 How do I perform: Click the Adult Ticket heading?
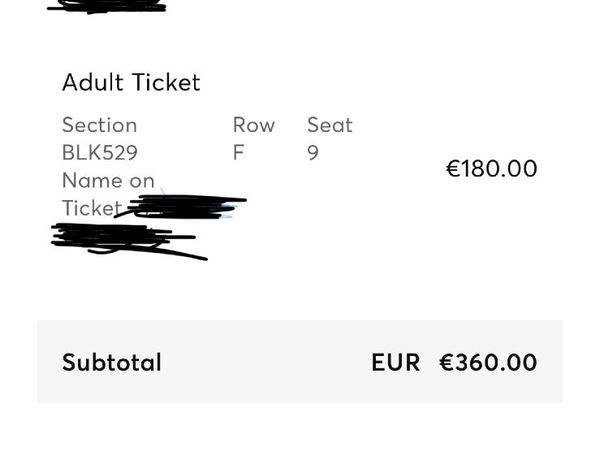tap(131, 82)
